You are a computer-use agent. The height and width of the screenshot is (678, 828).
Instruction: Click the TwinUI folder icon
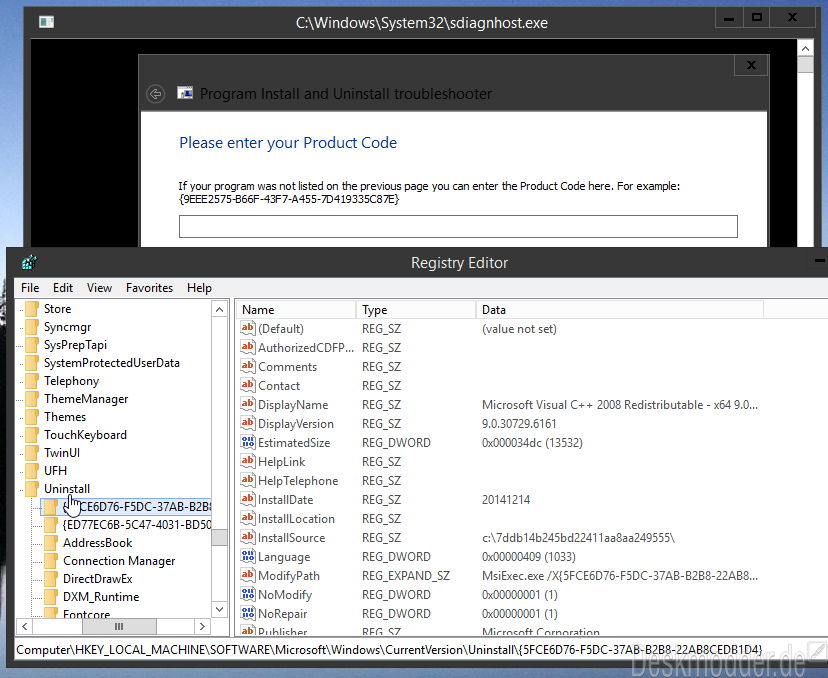coord(32,453)
